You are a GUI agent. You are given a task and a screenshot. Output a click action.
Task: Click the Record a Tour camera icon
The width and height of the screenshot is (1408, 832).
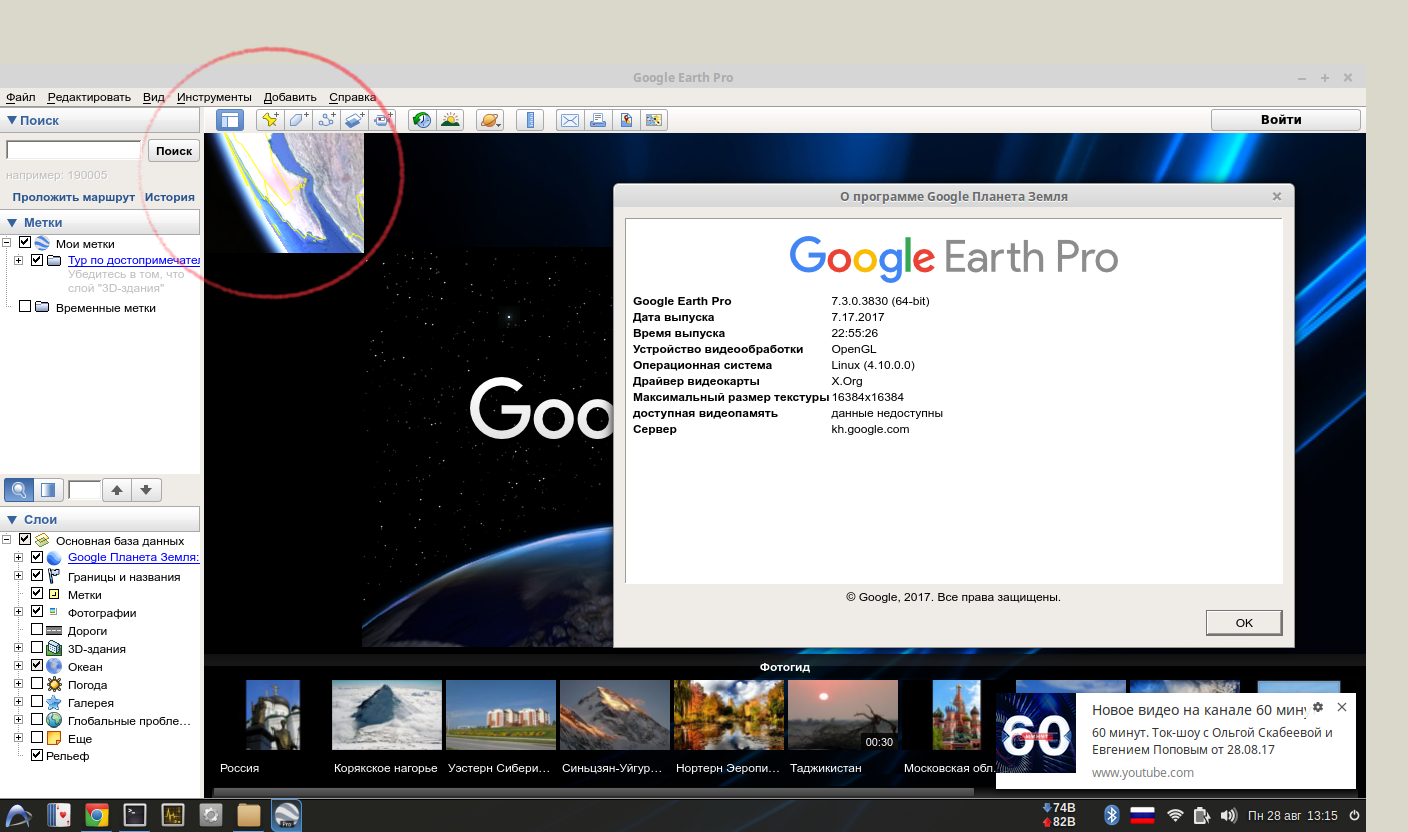[x=383, y=120]
